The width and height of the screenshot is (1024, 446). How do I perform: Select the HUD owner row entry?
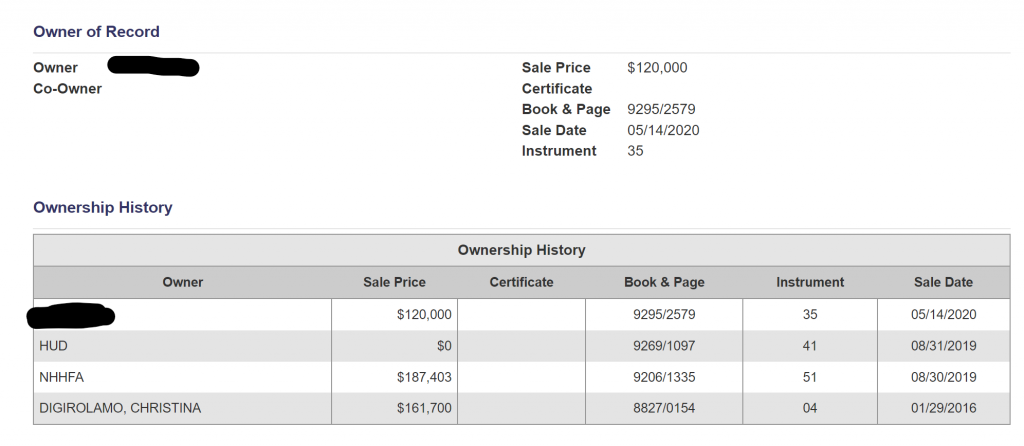[53, 346]
